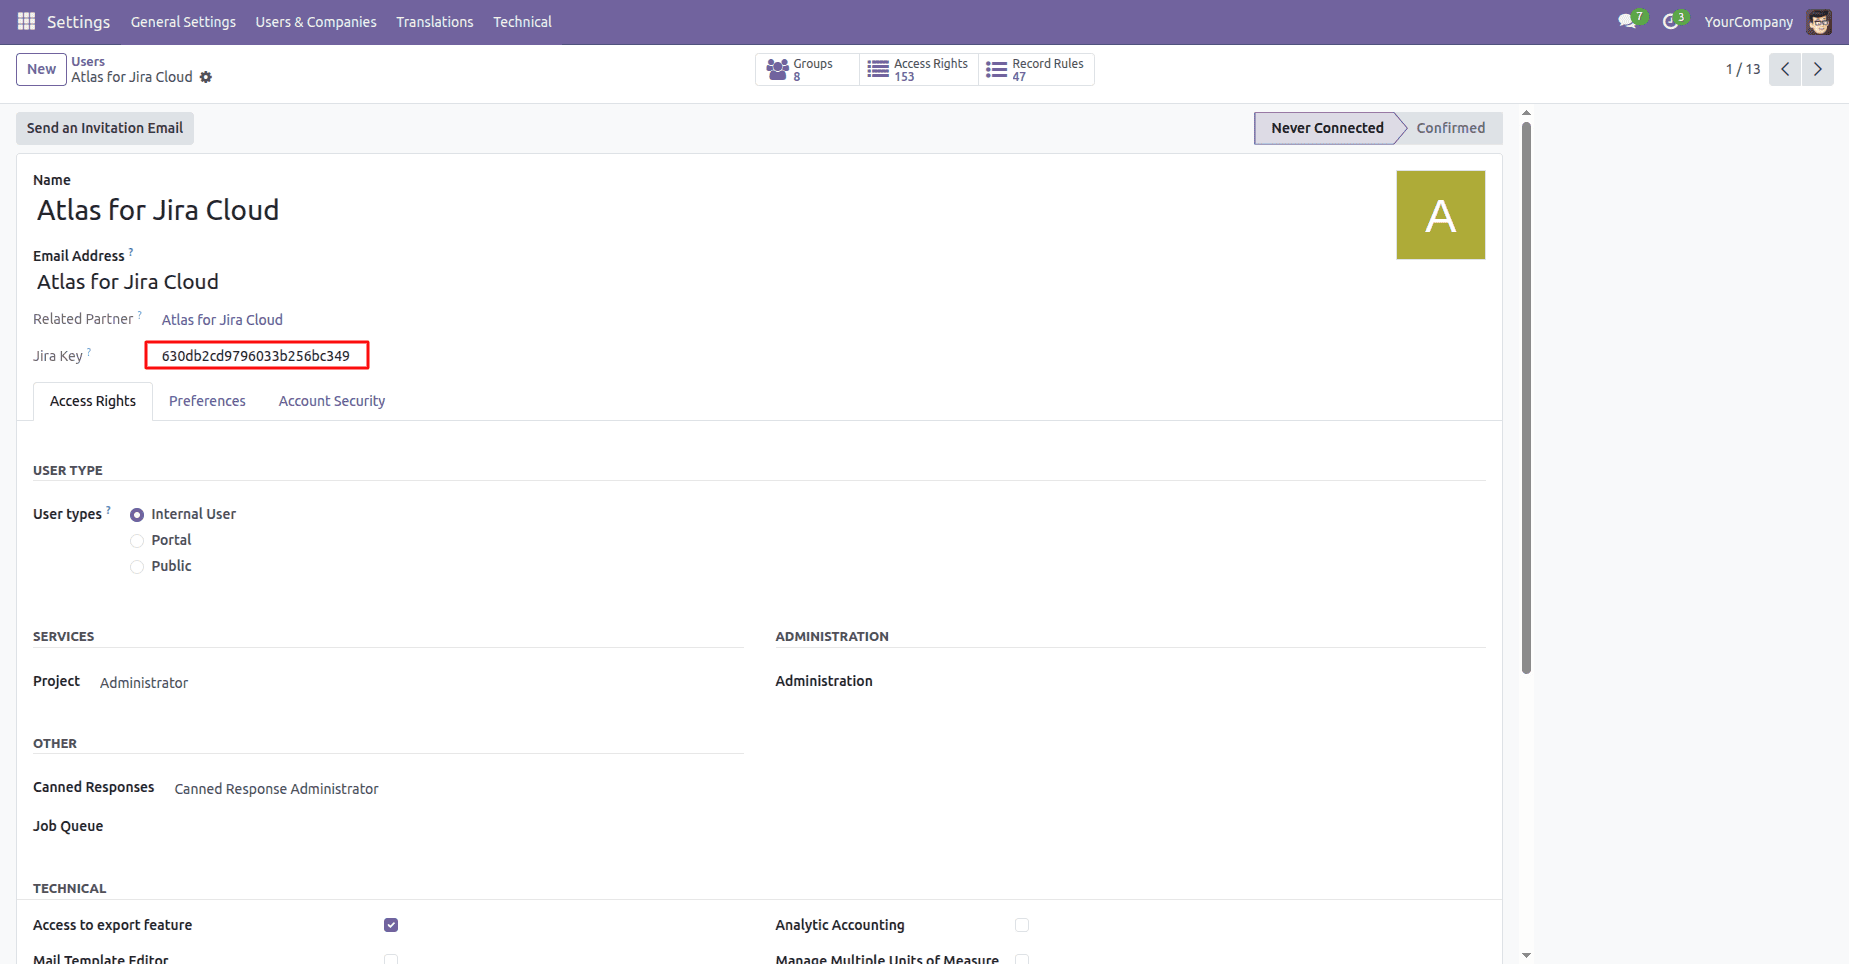The width and height of the screenshot is (1849, 964).
Task: Click the vertical scrollbar of the form
Action: pyautogui.click(x=1526, y=398)
